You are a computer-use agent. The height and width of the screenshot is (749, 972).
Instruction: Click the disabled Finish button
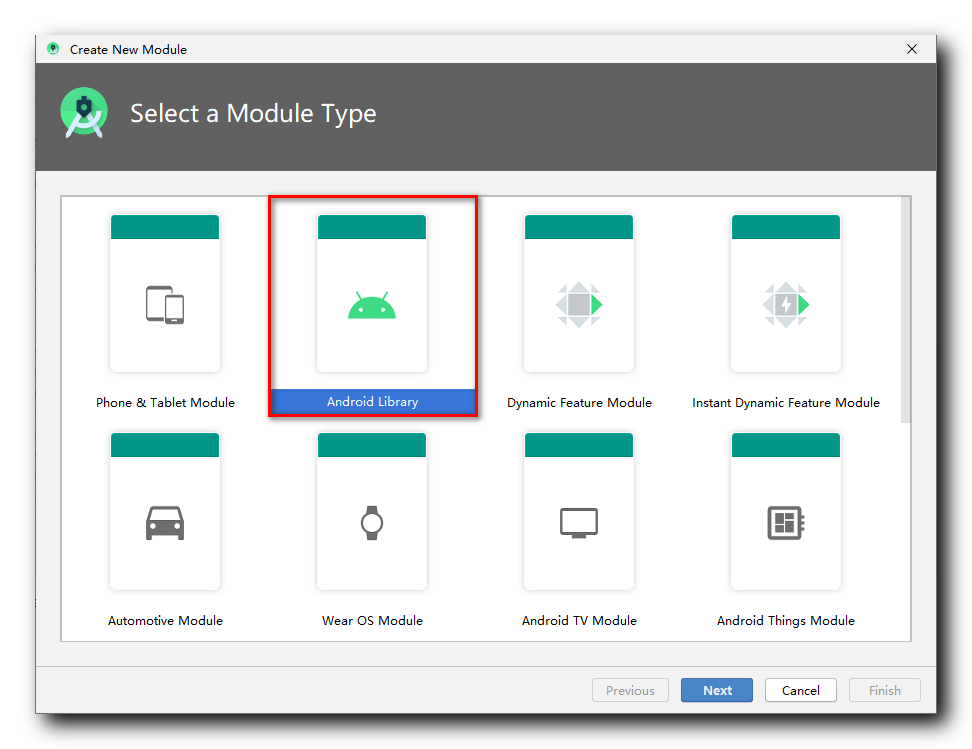point(885,690)
